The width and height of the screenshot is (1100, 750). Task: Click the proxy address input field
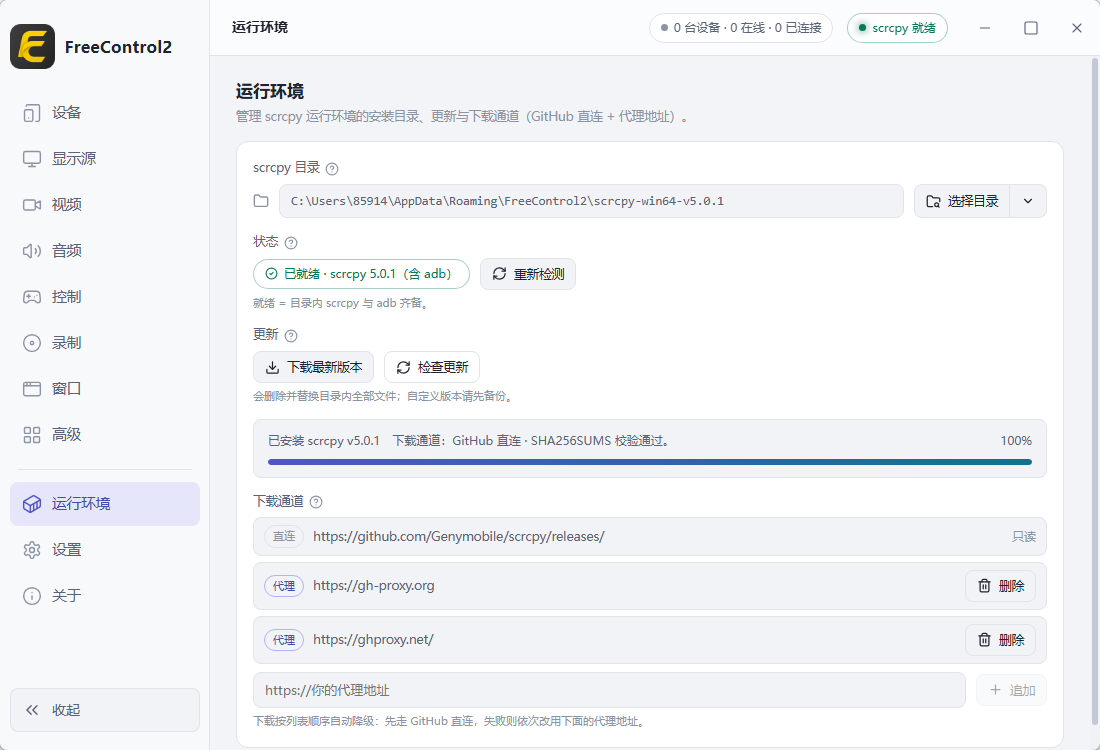pos(610,690)
